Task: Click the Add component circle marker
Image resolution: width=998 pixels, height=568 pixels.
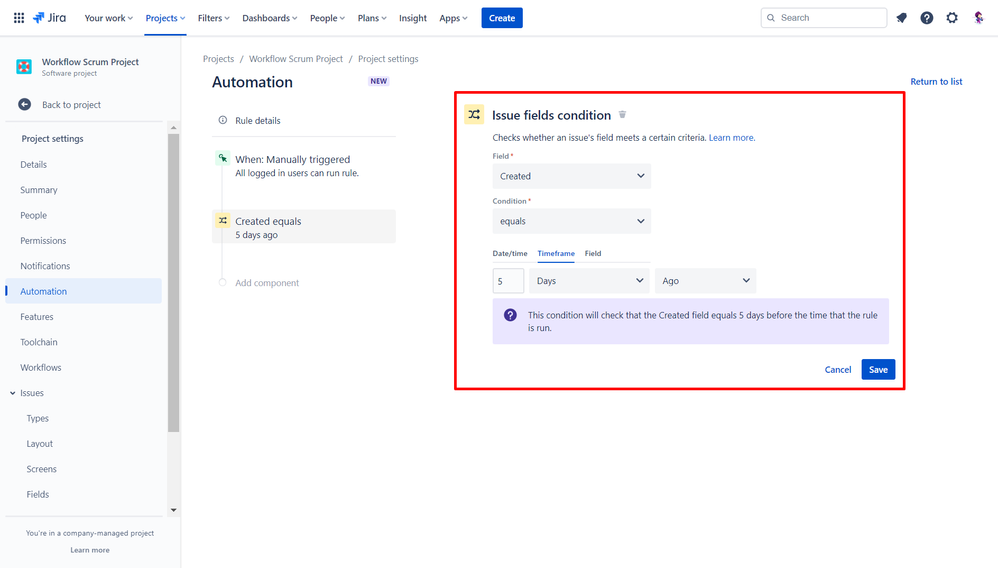Action: [223, 282]
